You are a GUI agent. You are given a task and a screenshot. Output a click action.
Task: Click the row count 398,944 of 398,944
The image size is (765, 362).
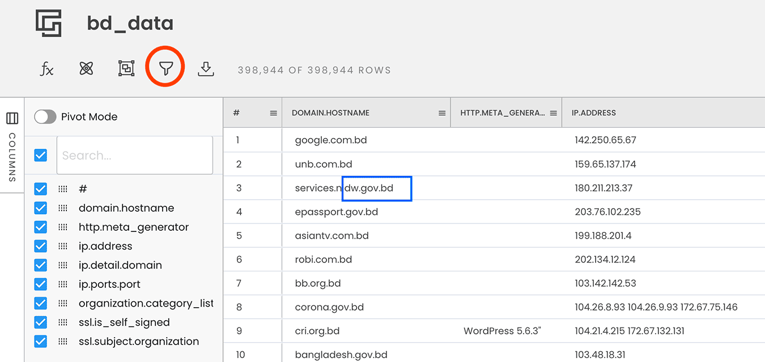314,70
